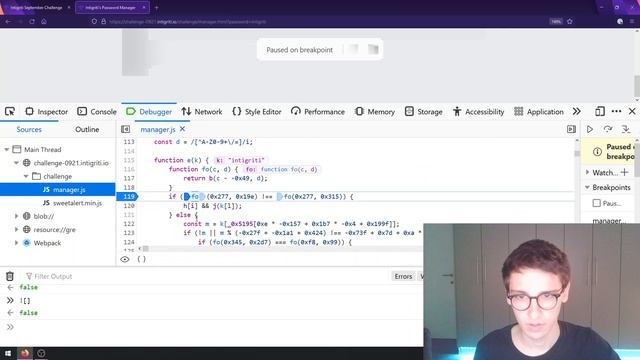Collapse challenge-0921.intigriti.io node
This screenshot has width=640, height=360.
(16, 163)
